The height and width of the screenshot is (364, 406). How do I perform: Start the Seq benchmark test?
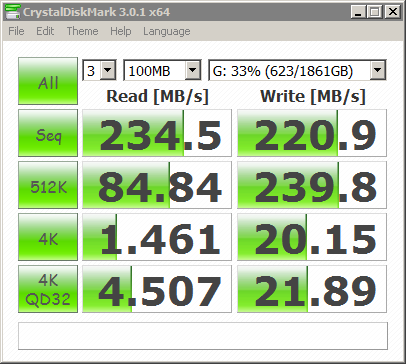[x=48, y=133]
